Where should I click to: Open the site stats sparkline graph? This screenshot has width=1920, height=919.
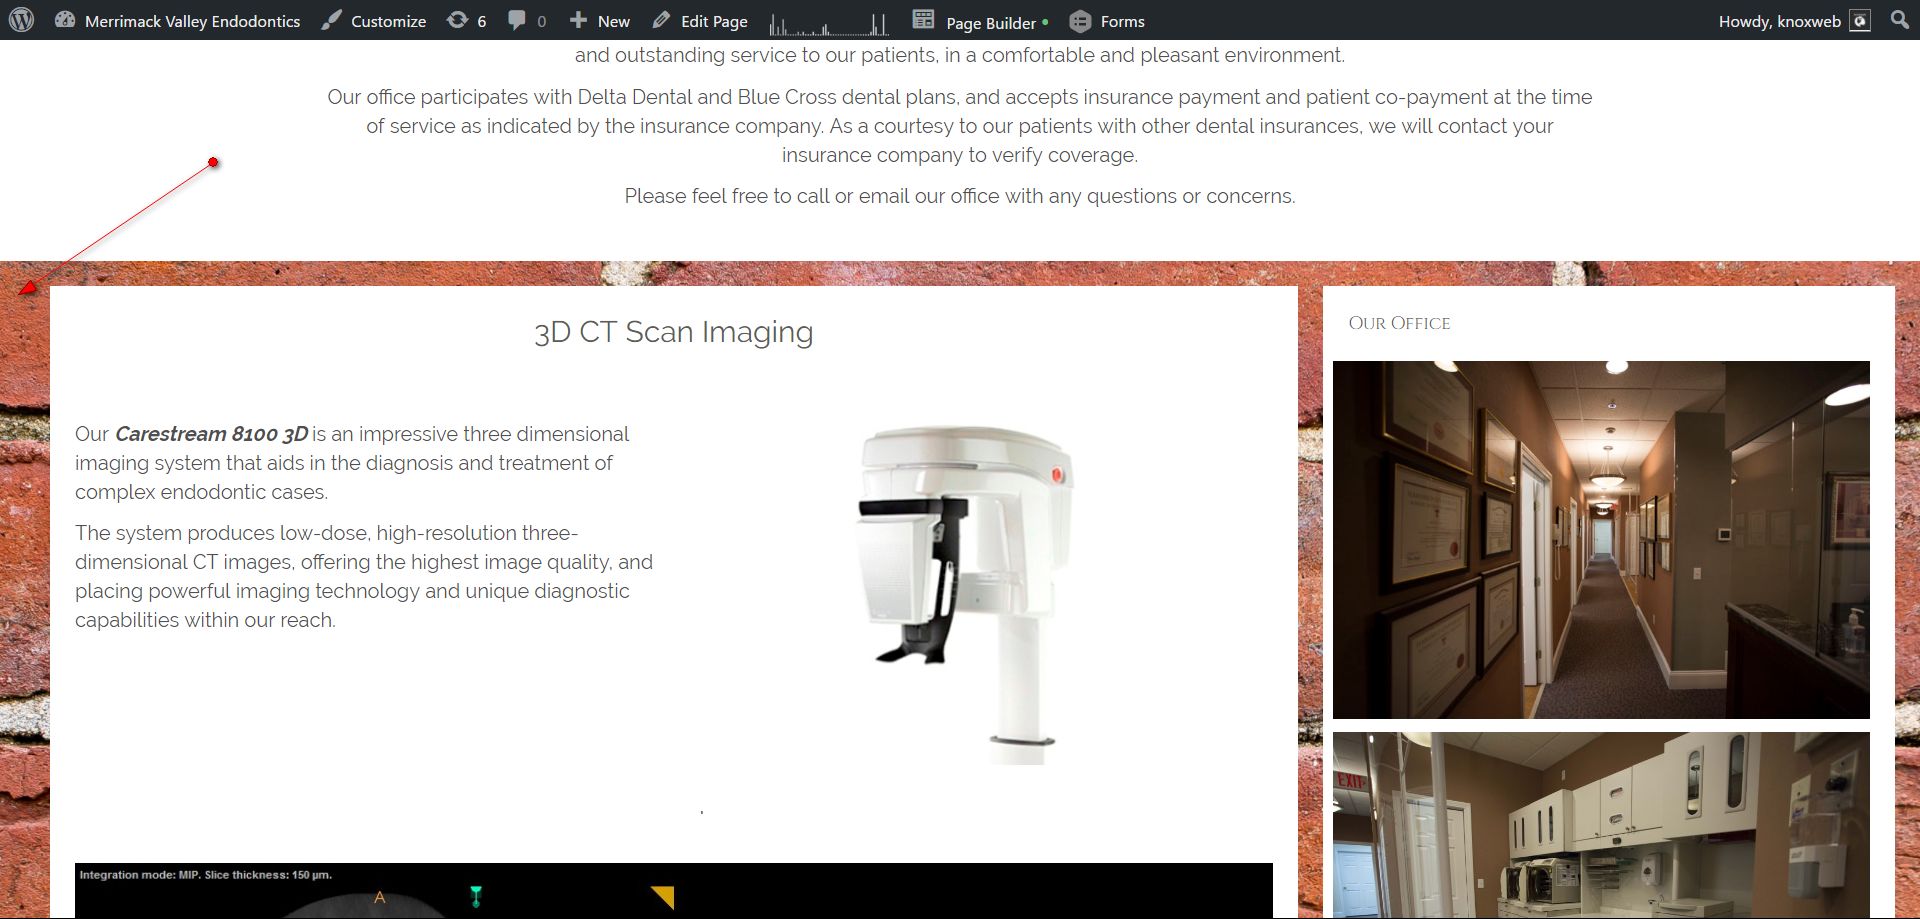[829, 22]
